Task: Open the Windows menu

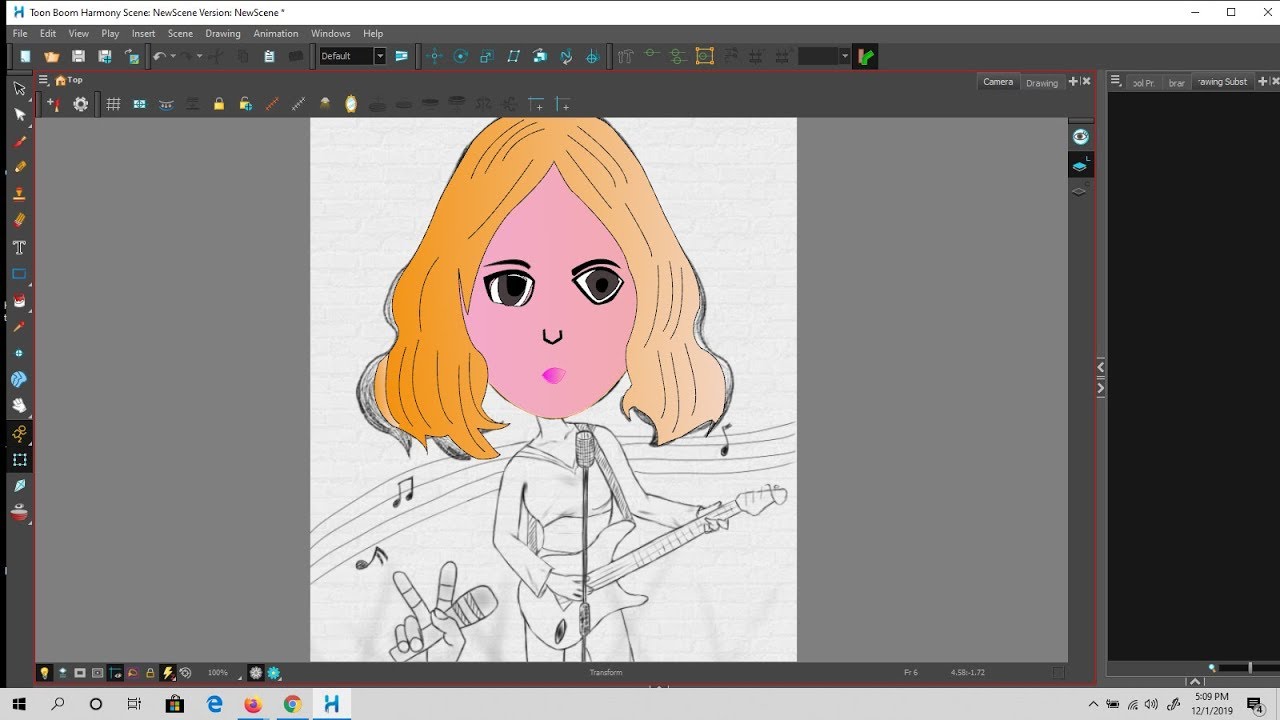Action: (331, 33)
